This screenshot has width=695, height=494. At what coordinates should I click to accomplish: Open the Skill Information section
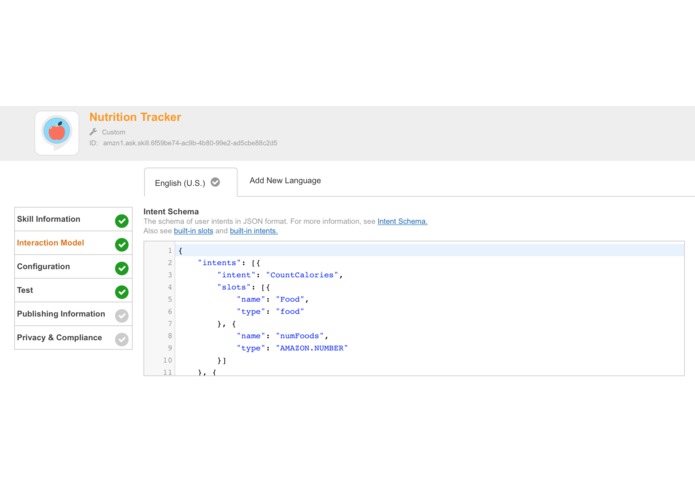[74, 219]
